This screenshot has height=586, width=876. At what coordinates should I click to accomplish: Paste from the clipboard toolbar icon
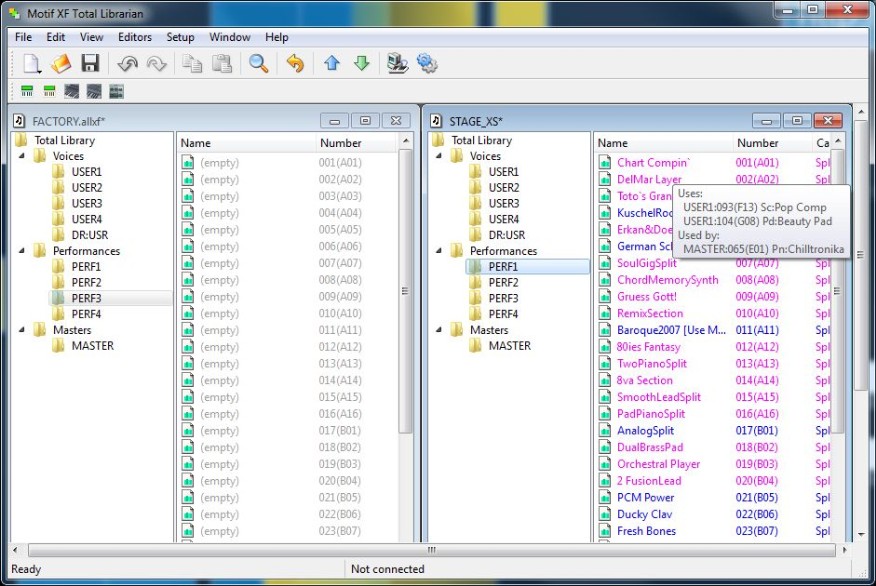coord(222,64)
